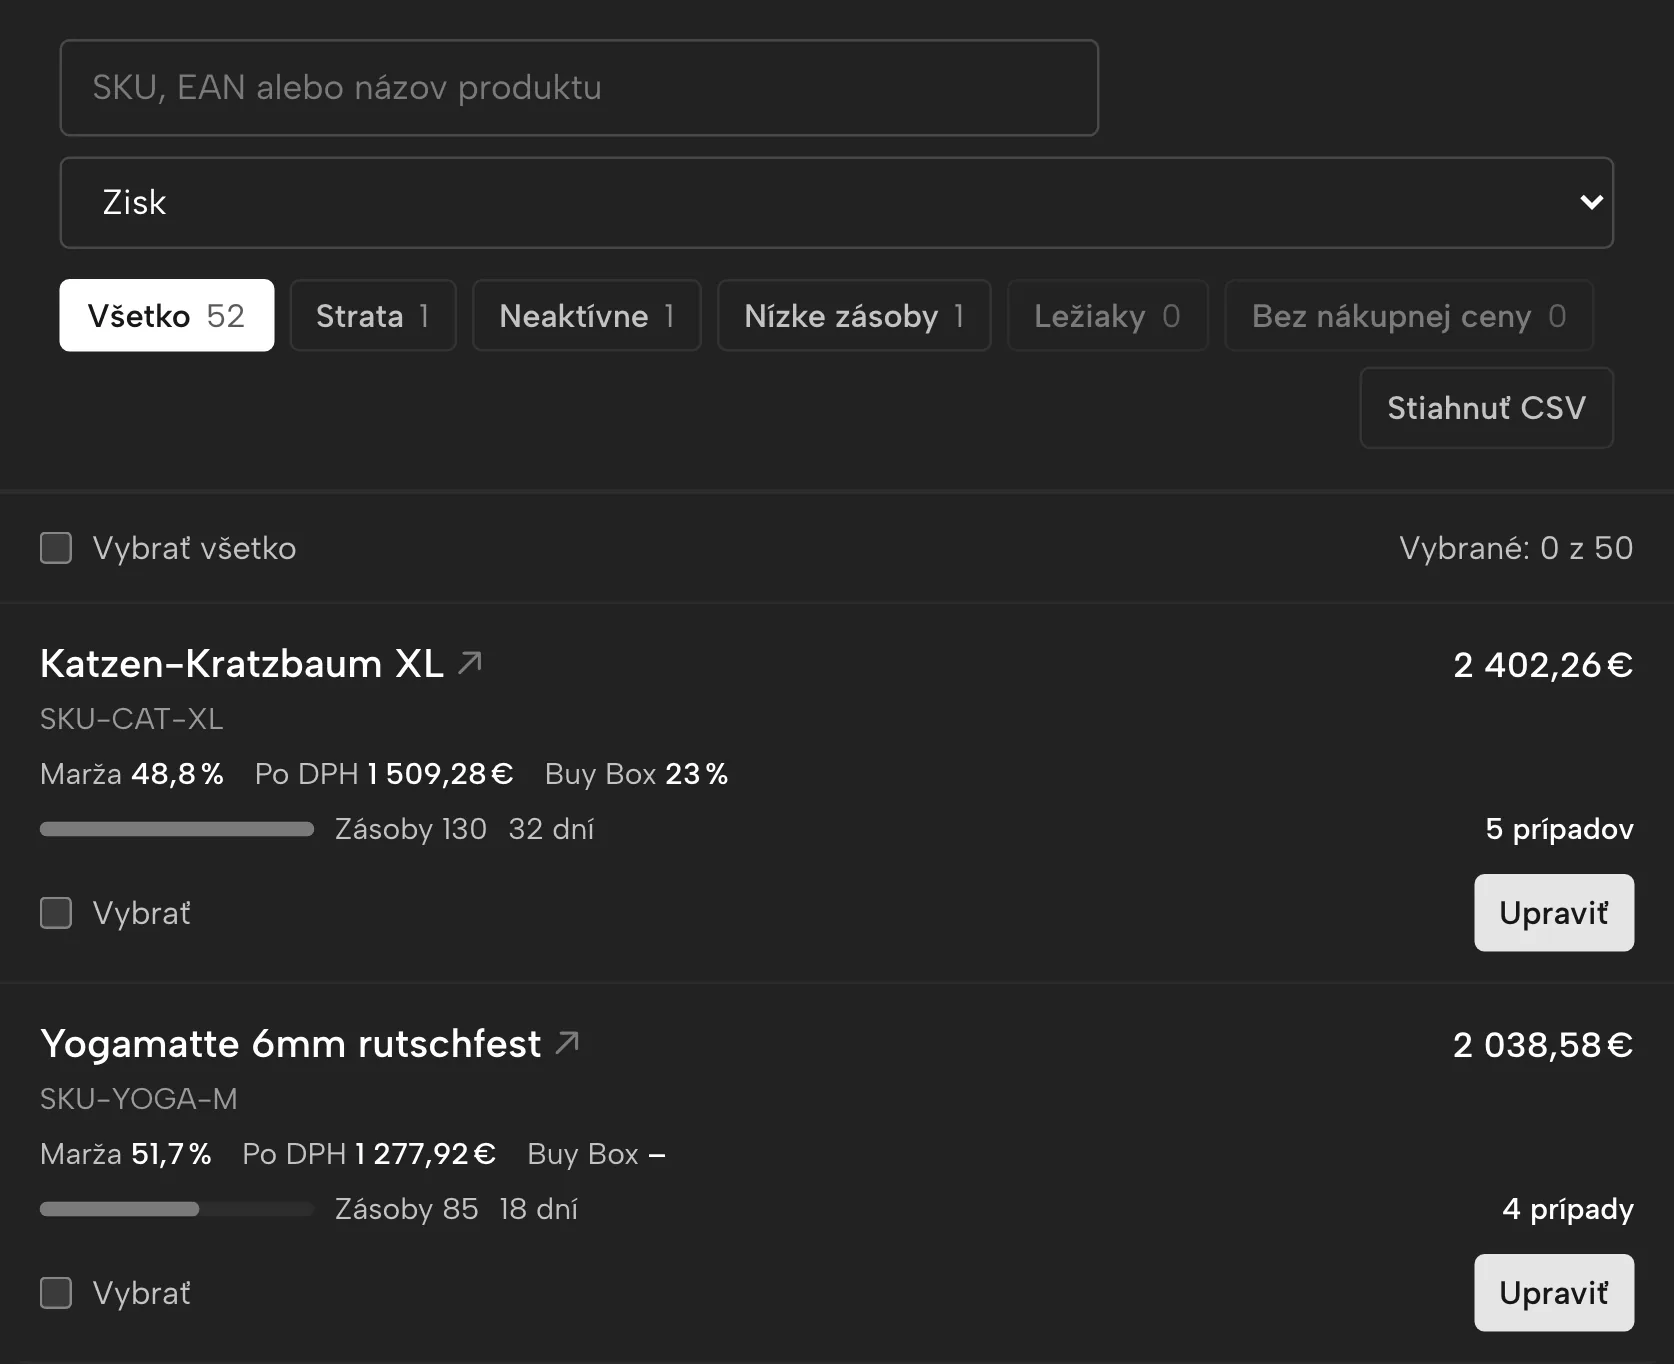Click the stock progress bar for Zásoby 85
1674x1364 pixels.
(177, 1209)
